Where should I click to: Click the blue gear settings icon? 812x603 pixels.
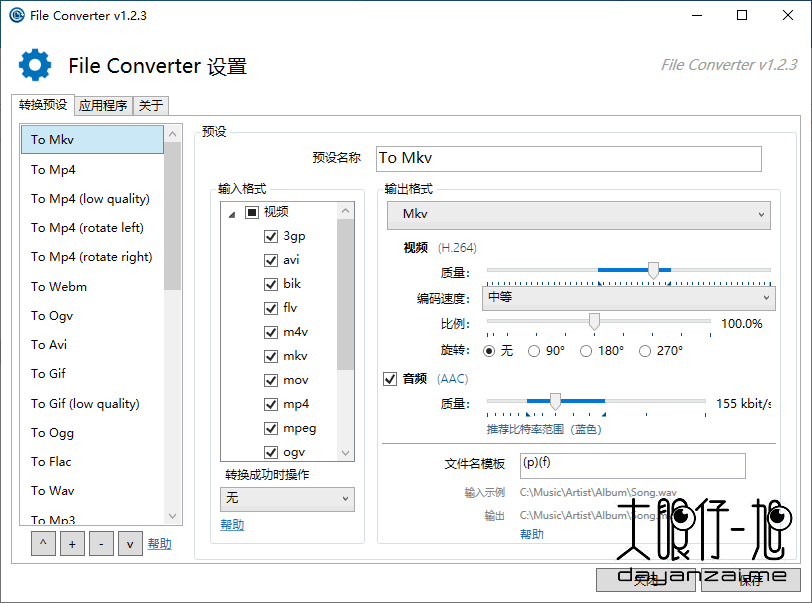click(x=35, y=65)
